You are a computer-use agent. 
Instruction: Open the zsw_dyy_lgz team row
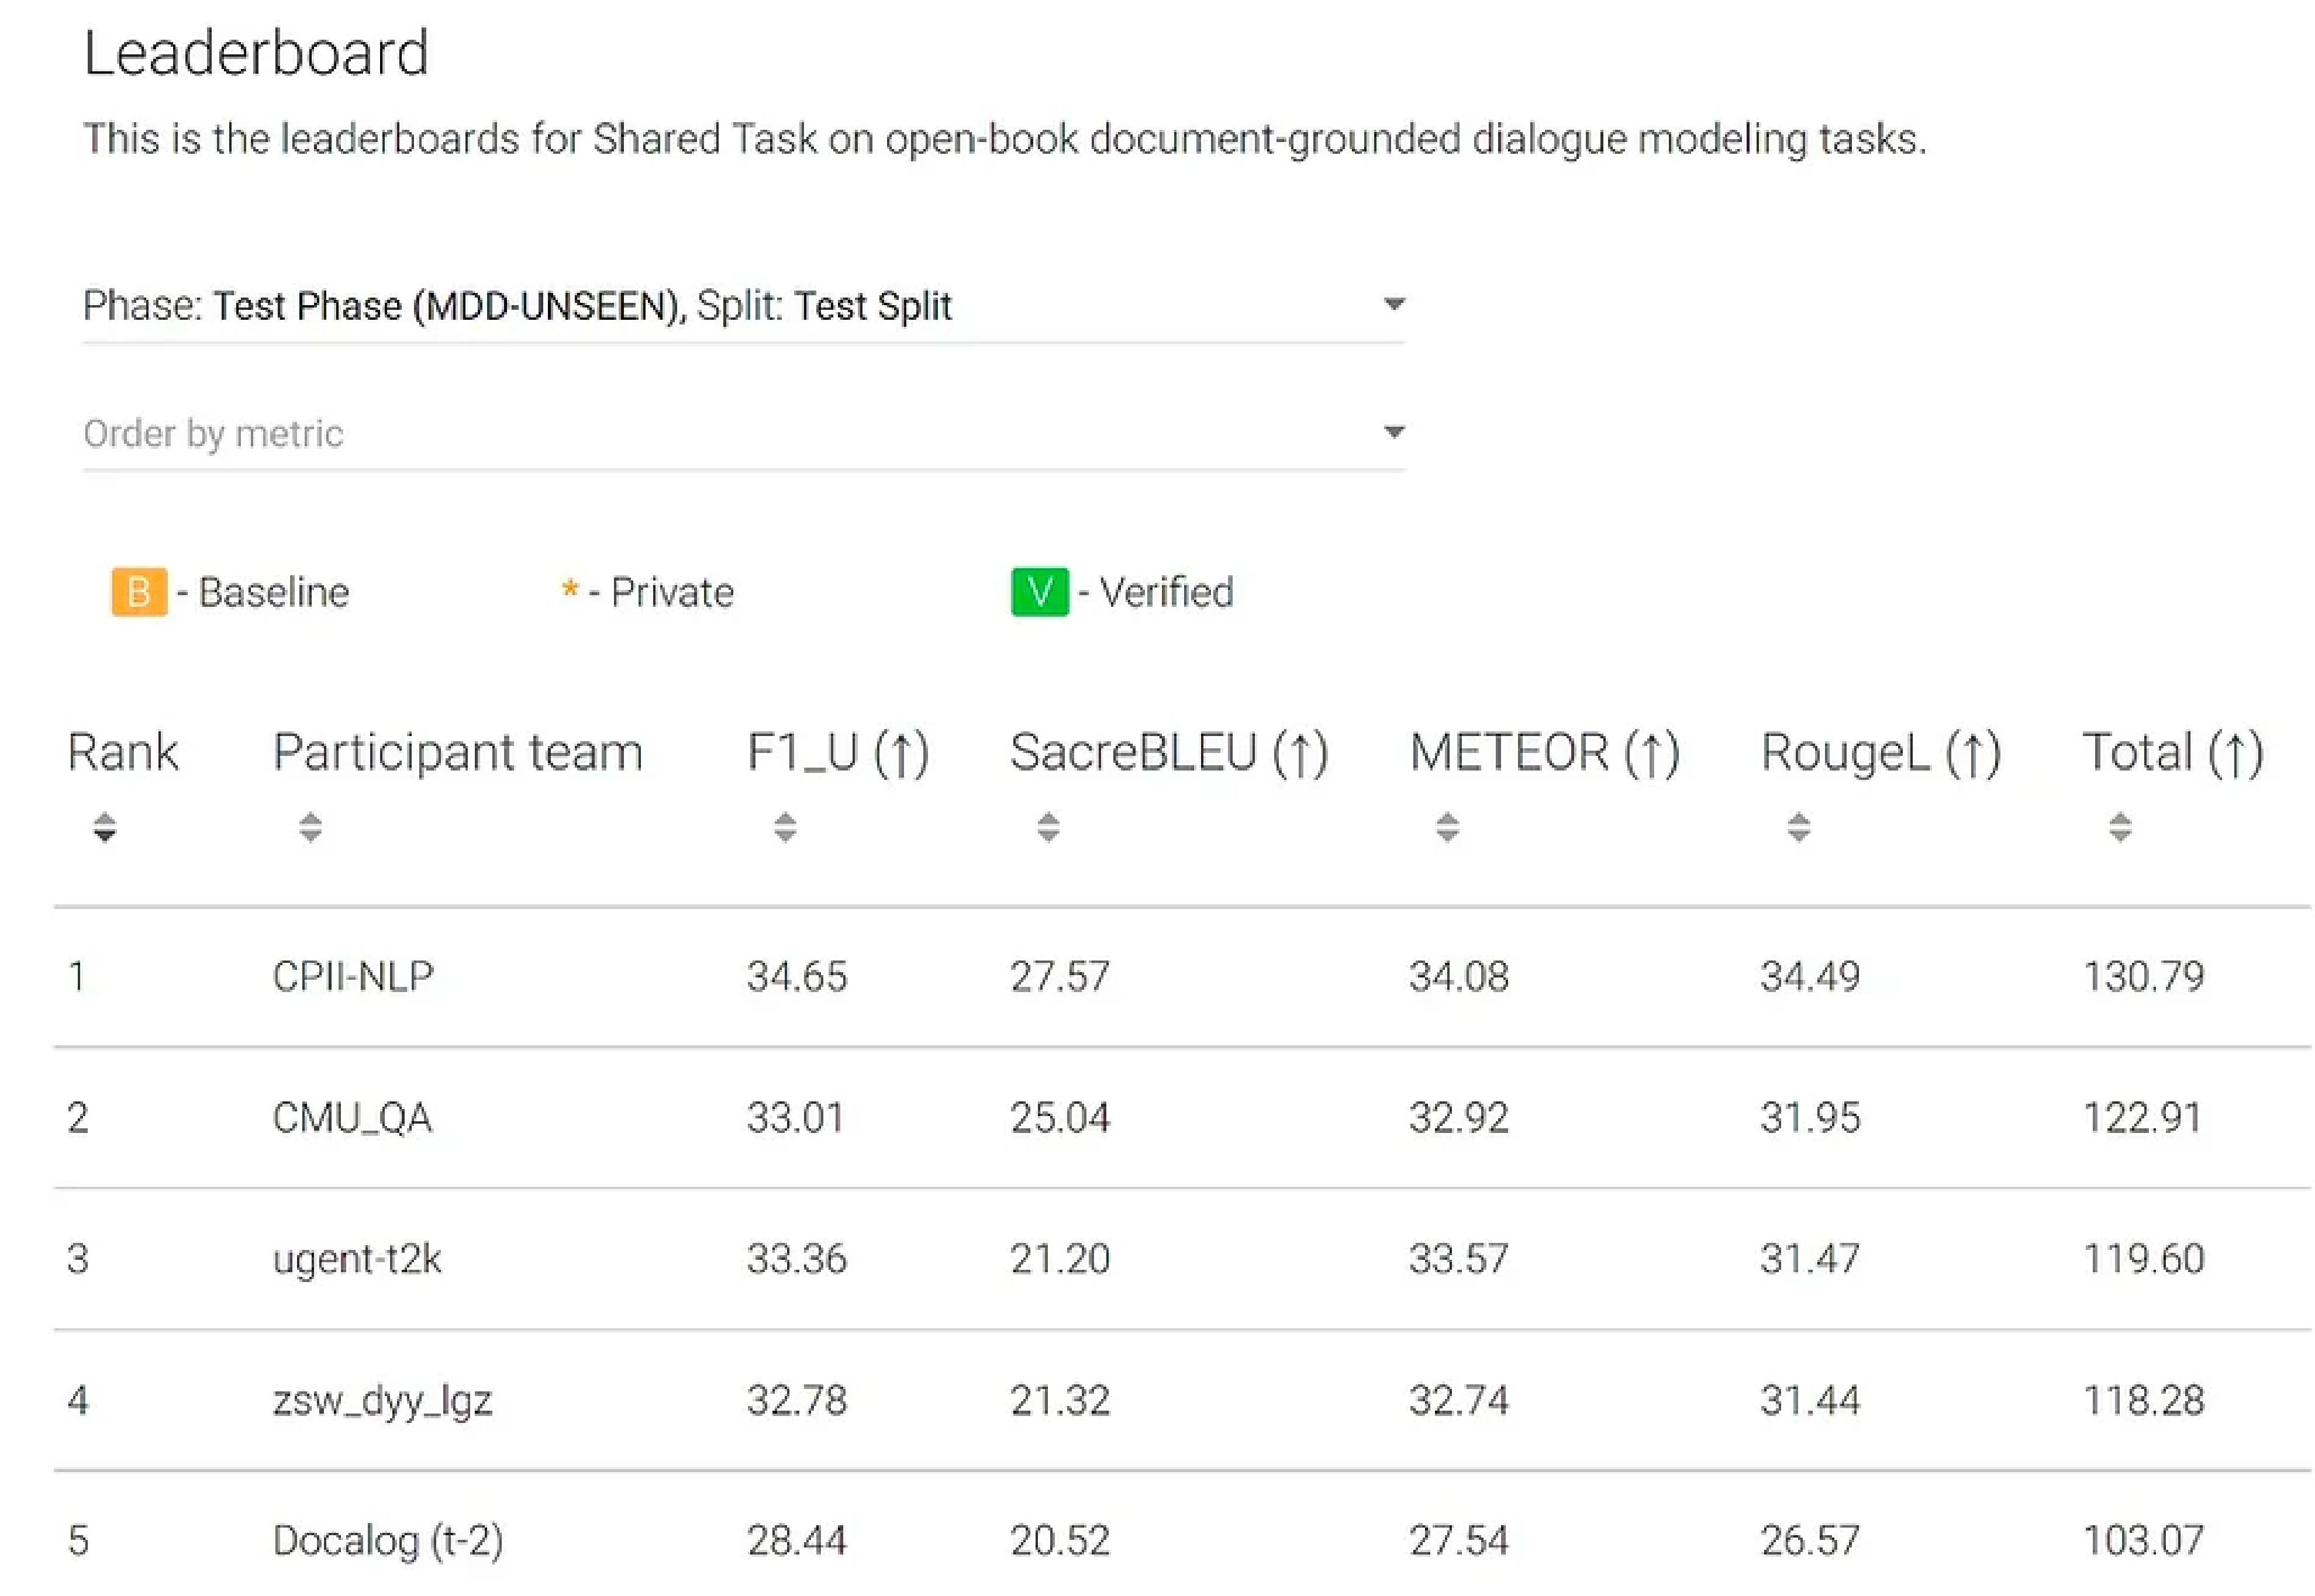tap(382, 1400)
